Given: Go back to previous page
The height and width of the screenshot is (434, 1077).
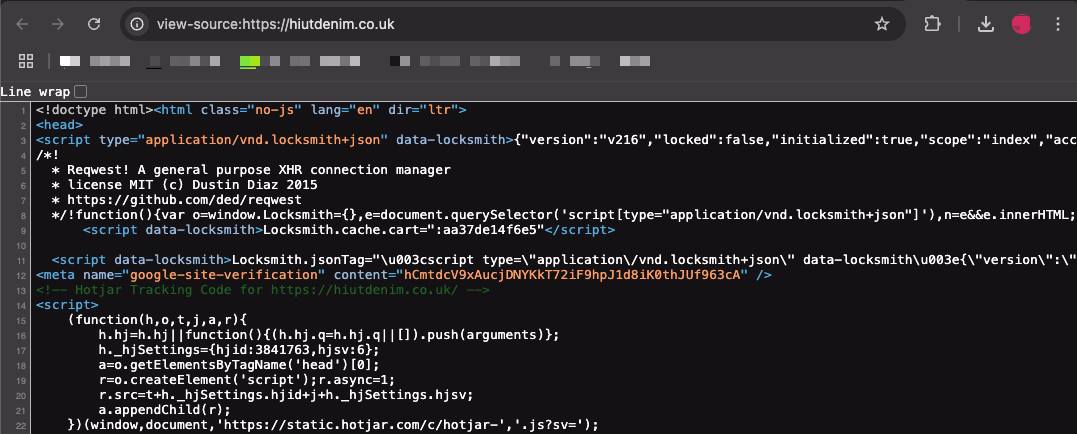Looking at the screenshot, I should pyautogui.click(x=23, y=25).
